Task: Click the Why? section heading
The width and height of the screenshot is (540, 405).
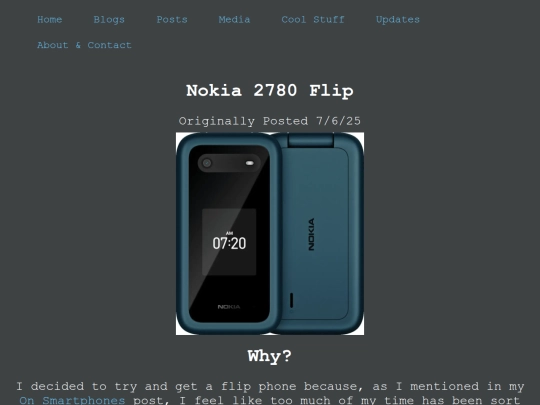Action: [x=270, y=356]
